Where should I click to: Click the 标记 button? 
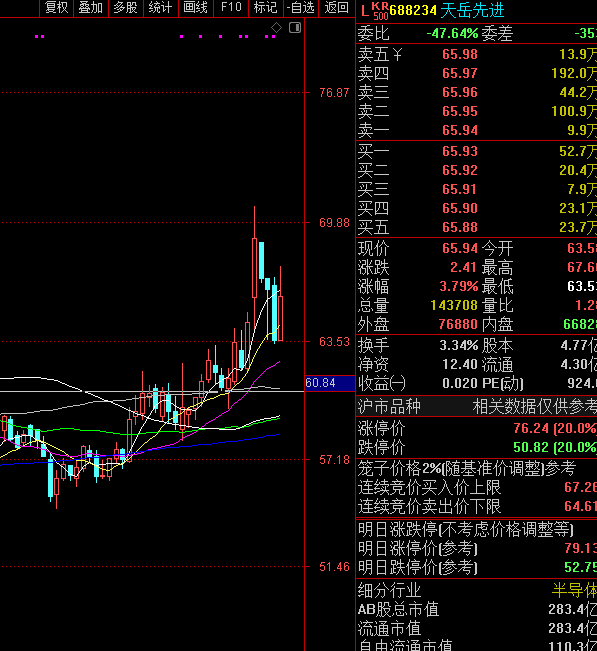click(x=266, y=7)
